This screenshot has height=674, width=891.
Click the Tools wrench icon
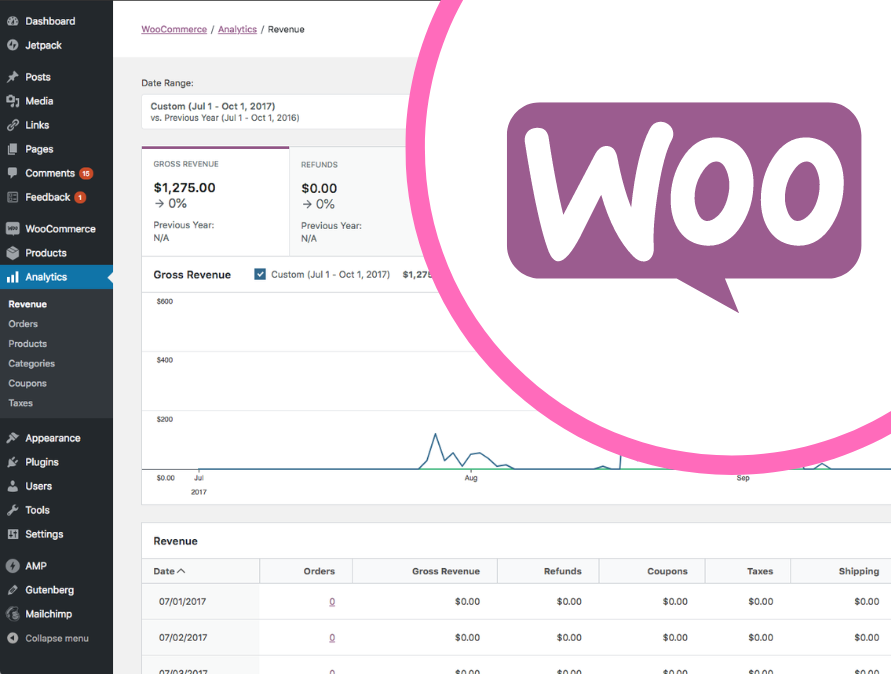pos(13,510)
